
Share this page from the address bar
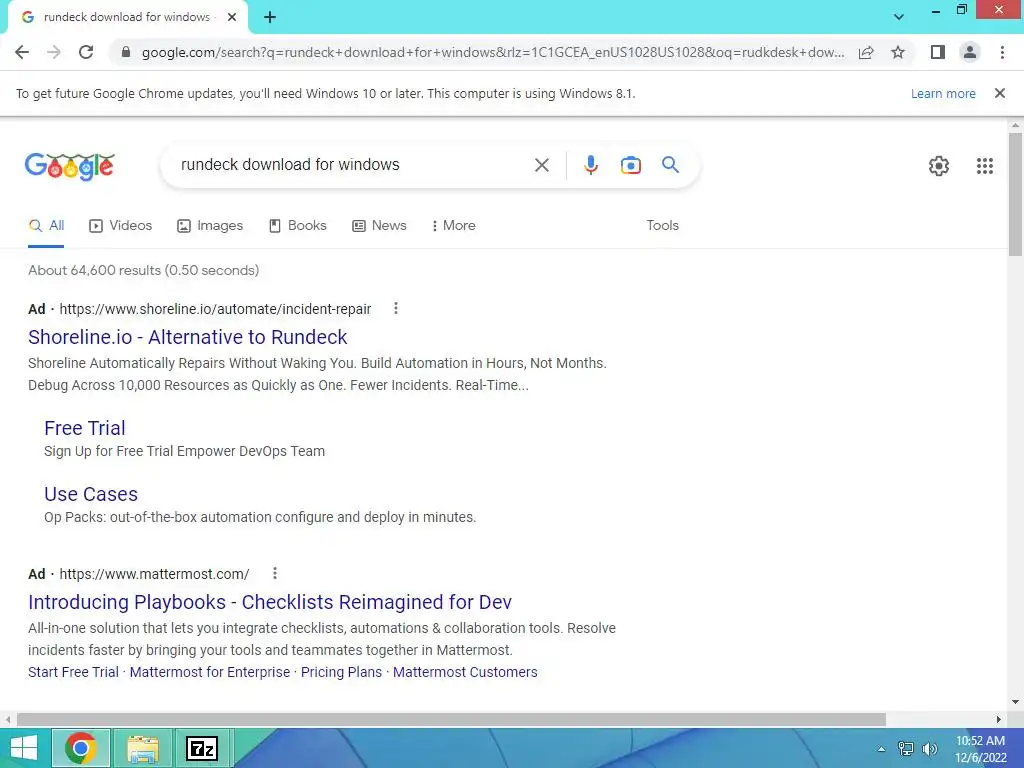pos(866,52)
